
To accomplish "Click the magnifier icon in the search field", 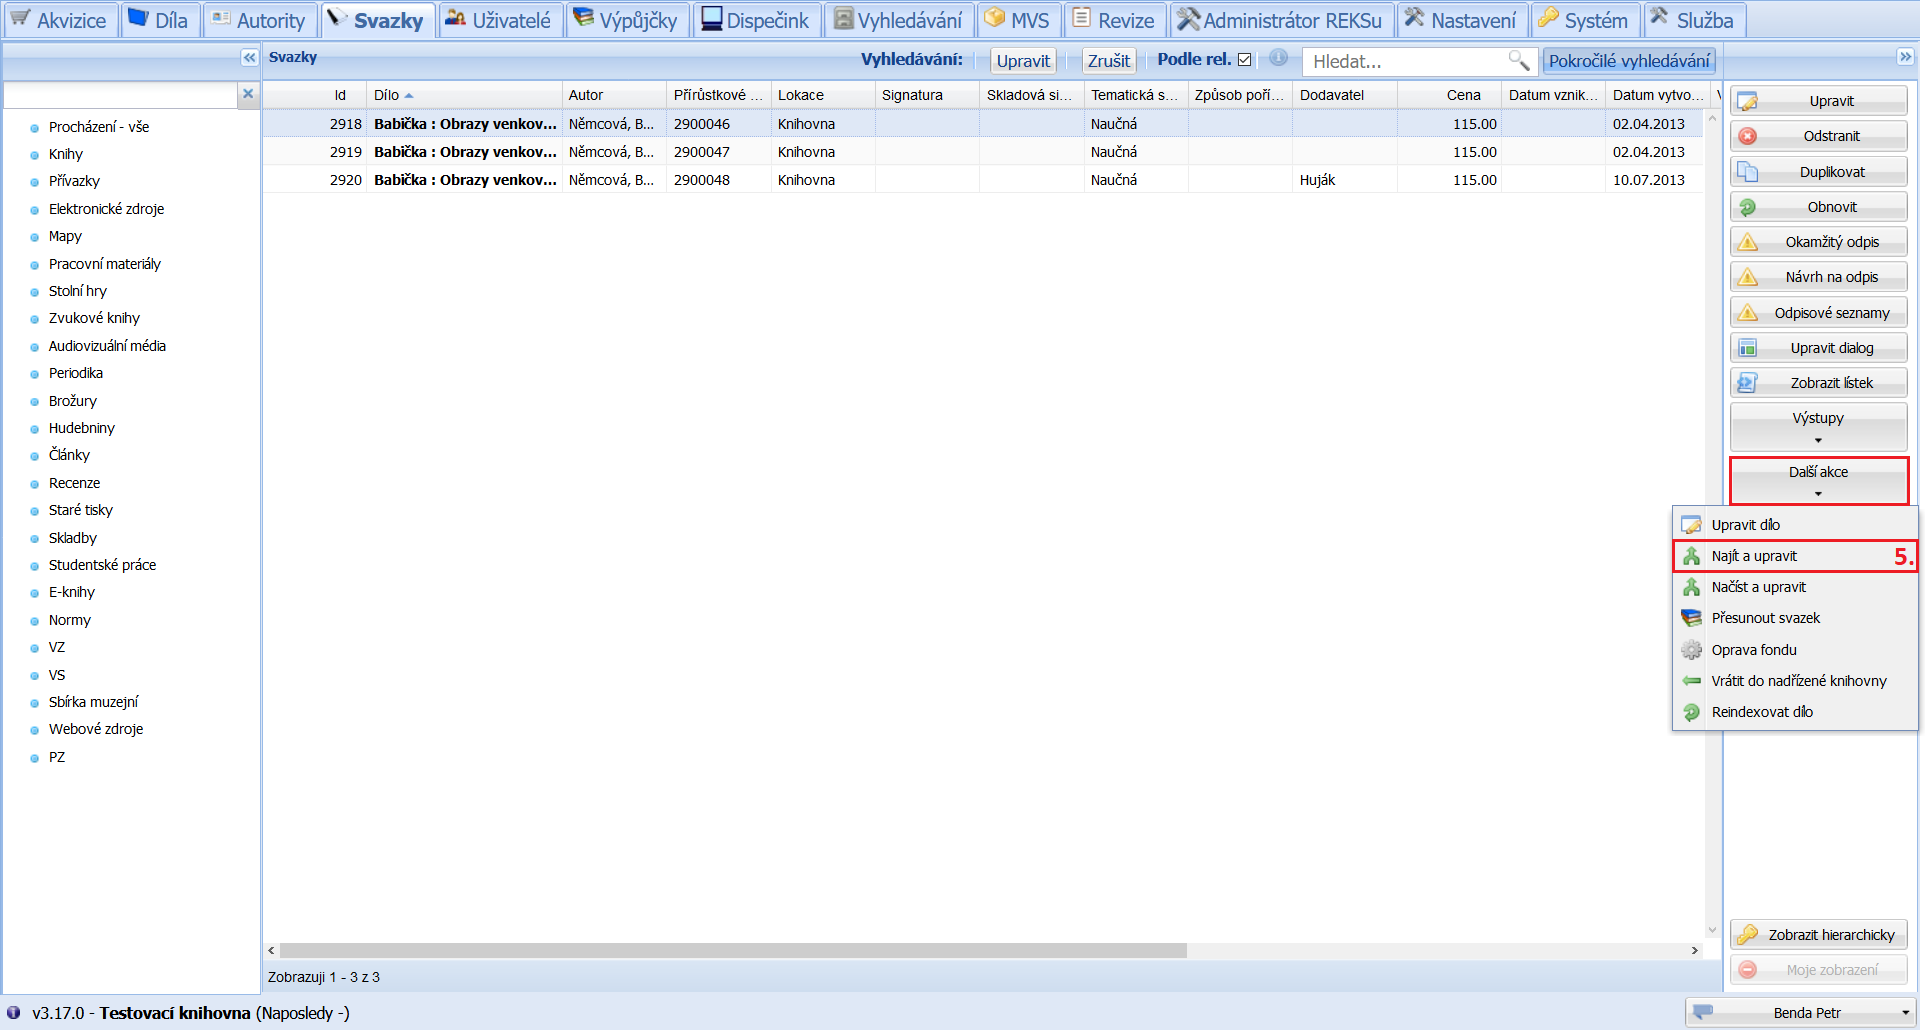I will click(1518, 61).
